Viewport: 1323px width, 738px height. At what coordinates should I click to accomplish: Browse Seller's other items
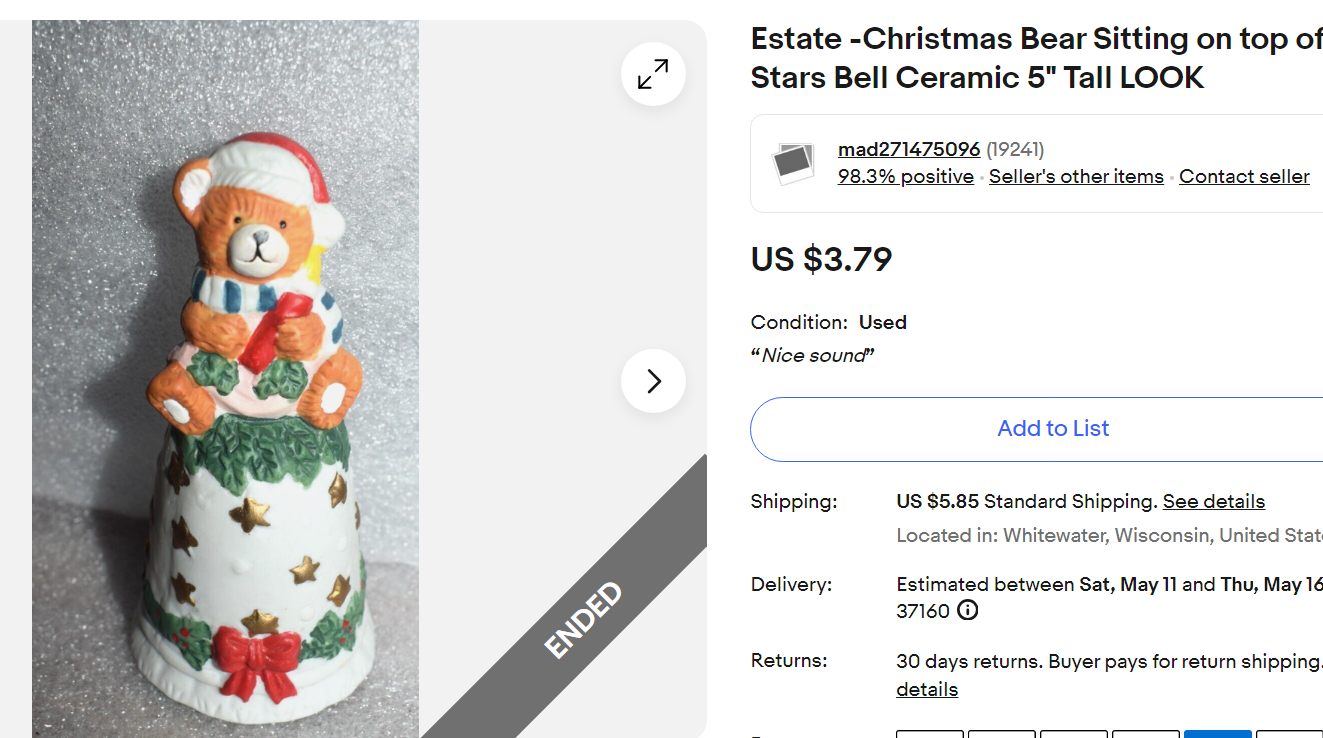[1076, 176]
